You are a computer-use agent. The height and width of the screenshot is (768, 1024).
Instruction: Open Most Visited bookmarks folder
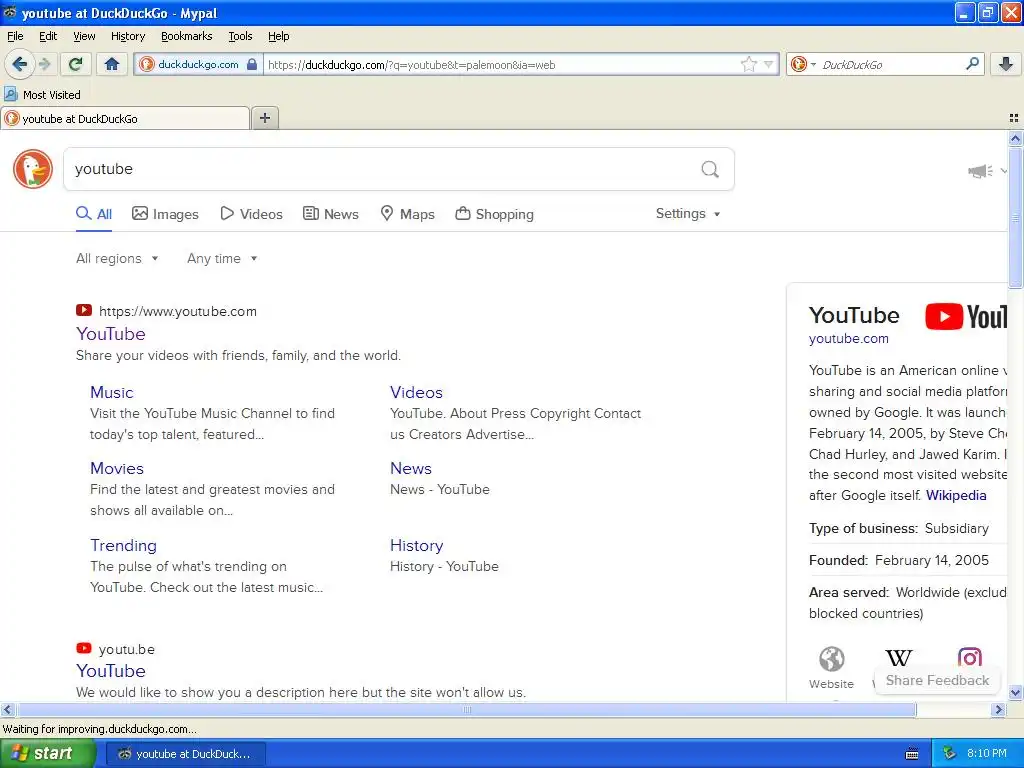(x=43, y=95)
